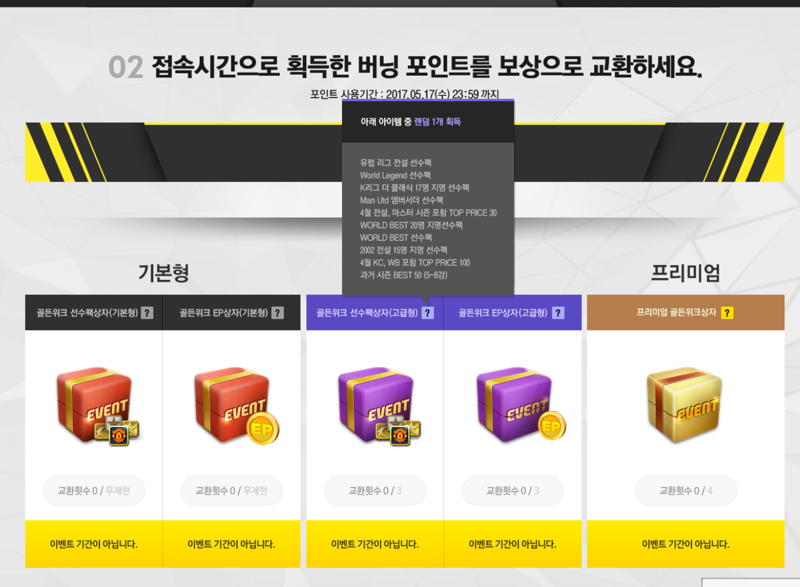Open help for 골든위크 EP상자(기본형)
This screenshot has width=800, height=587.
point(278,313)
